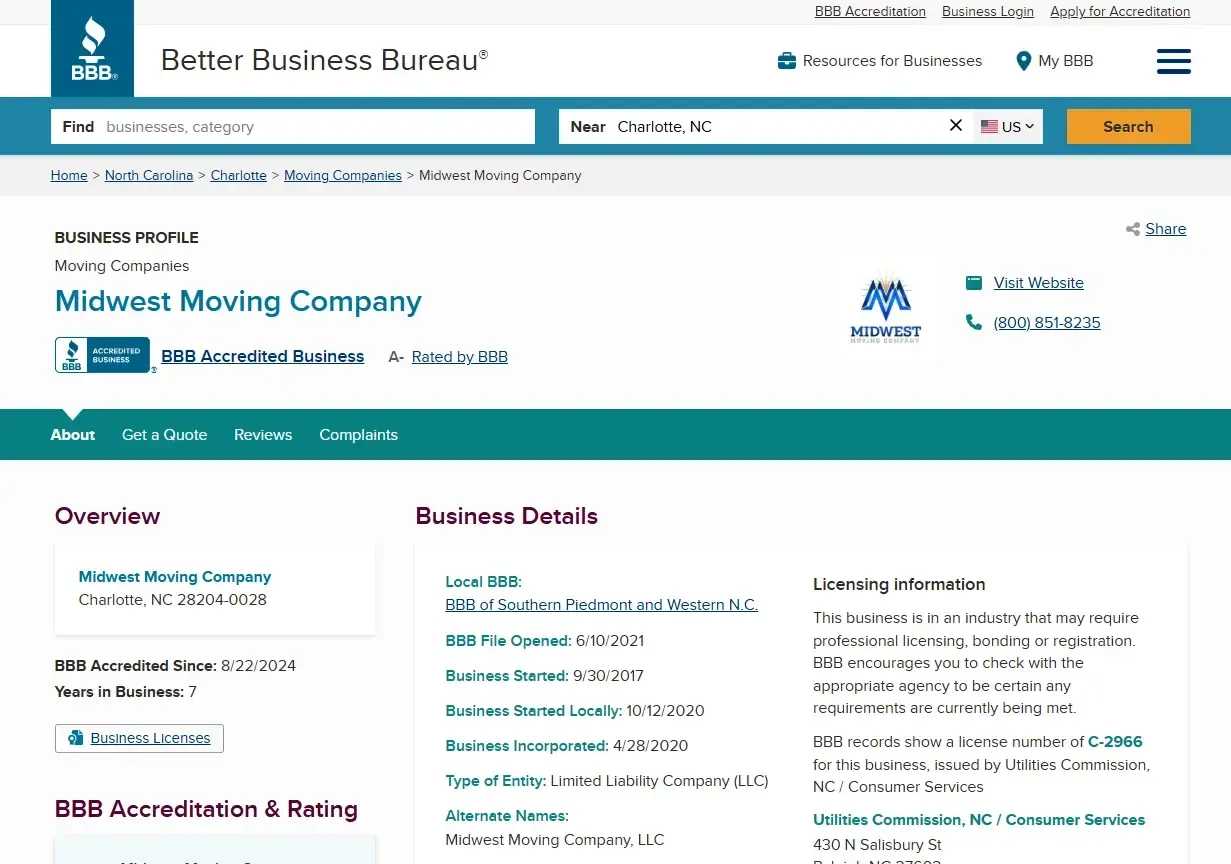Switch to the Reviews tab
The width and height of the screenshot is (1231, 864).
pyautogui.click(x=263, y=435)
